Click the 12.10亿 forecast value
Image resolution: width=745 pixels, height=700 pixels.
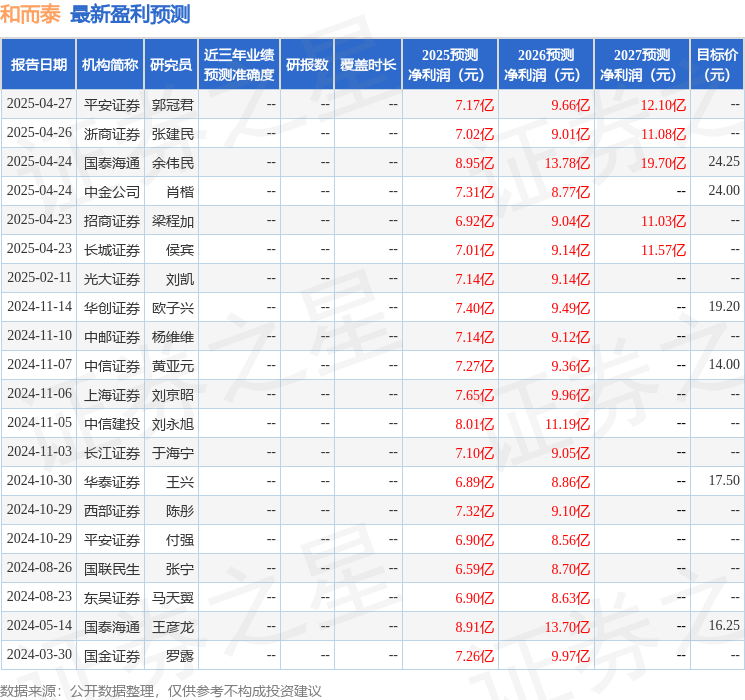pyautogui.click(x=663, y=105)
